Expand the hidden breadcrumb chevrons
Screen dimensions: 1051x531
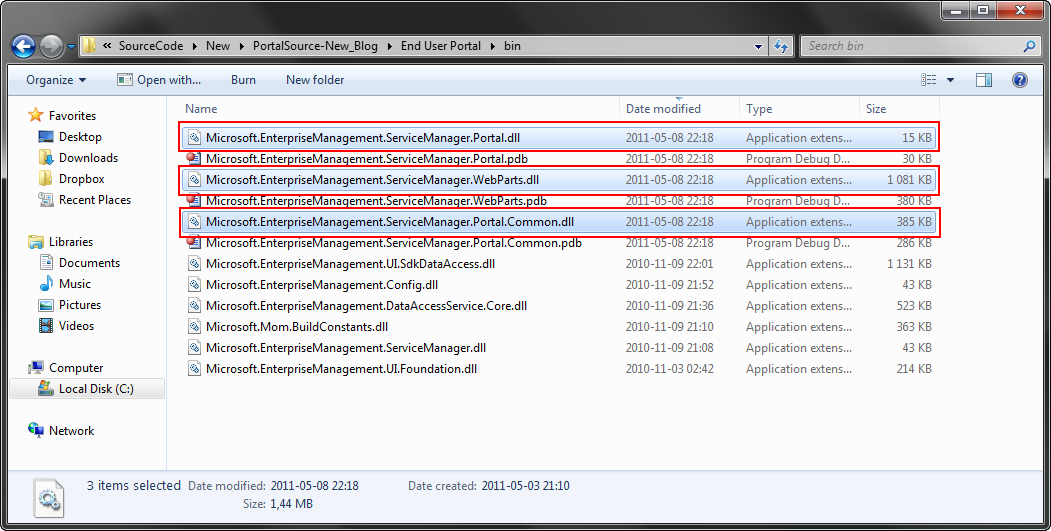click(x=107, y=46)
